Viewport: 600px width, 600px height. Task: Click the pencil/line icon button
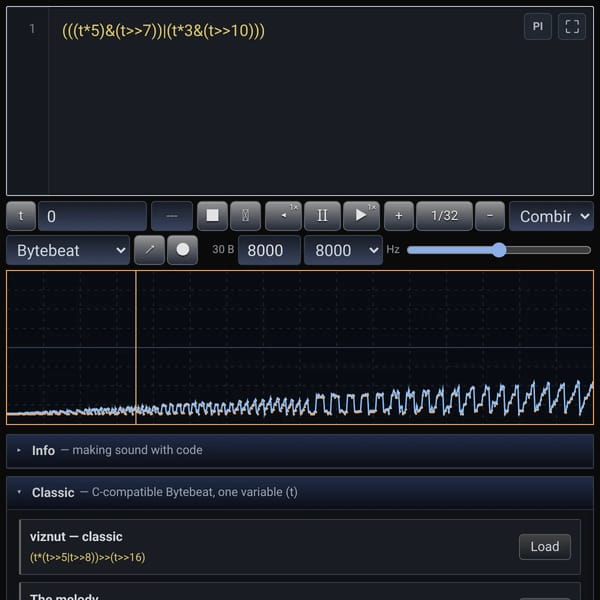tap(150, 250)
